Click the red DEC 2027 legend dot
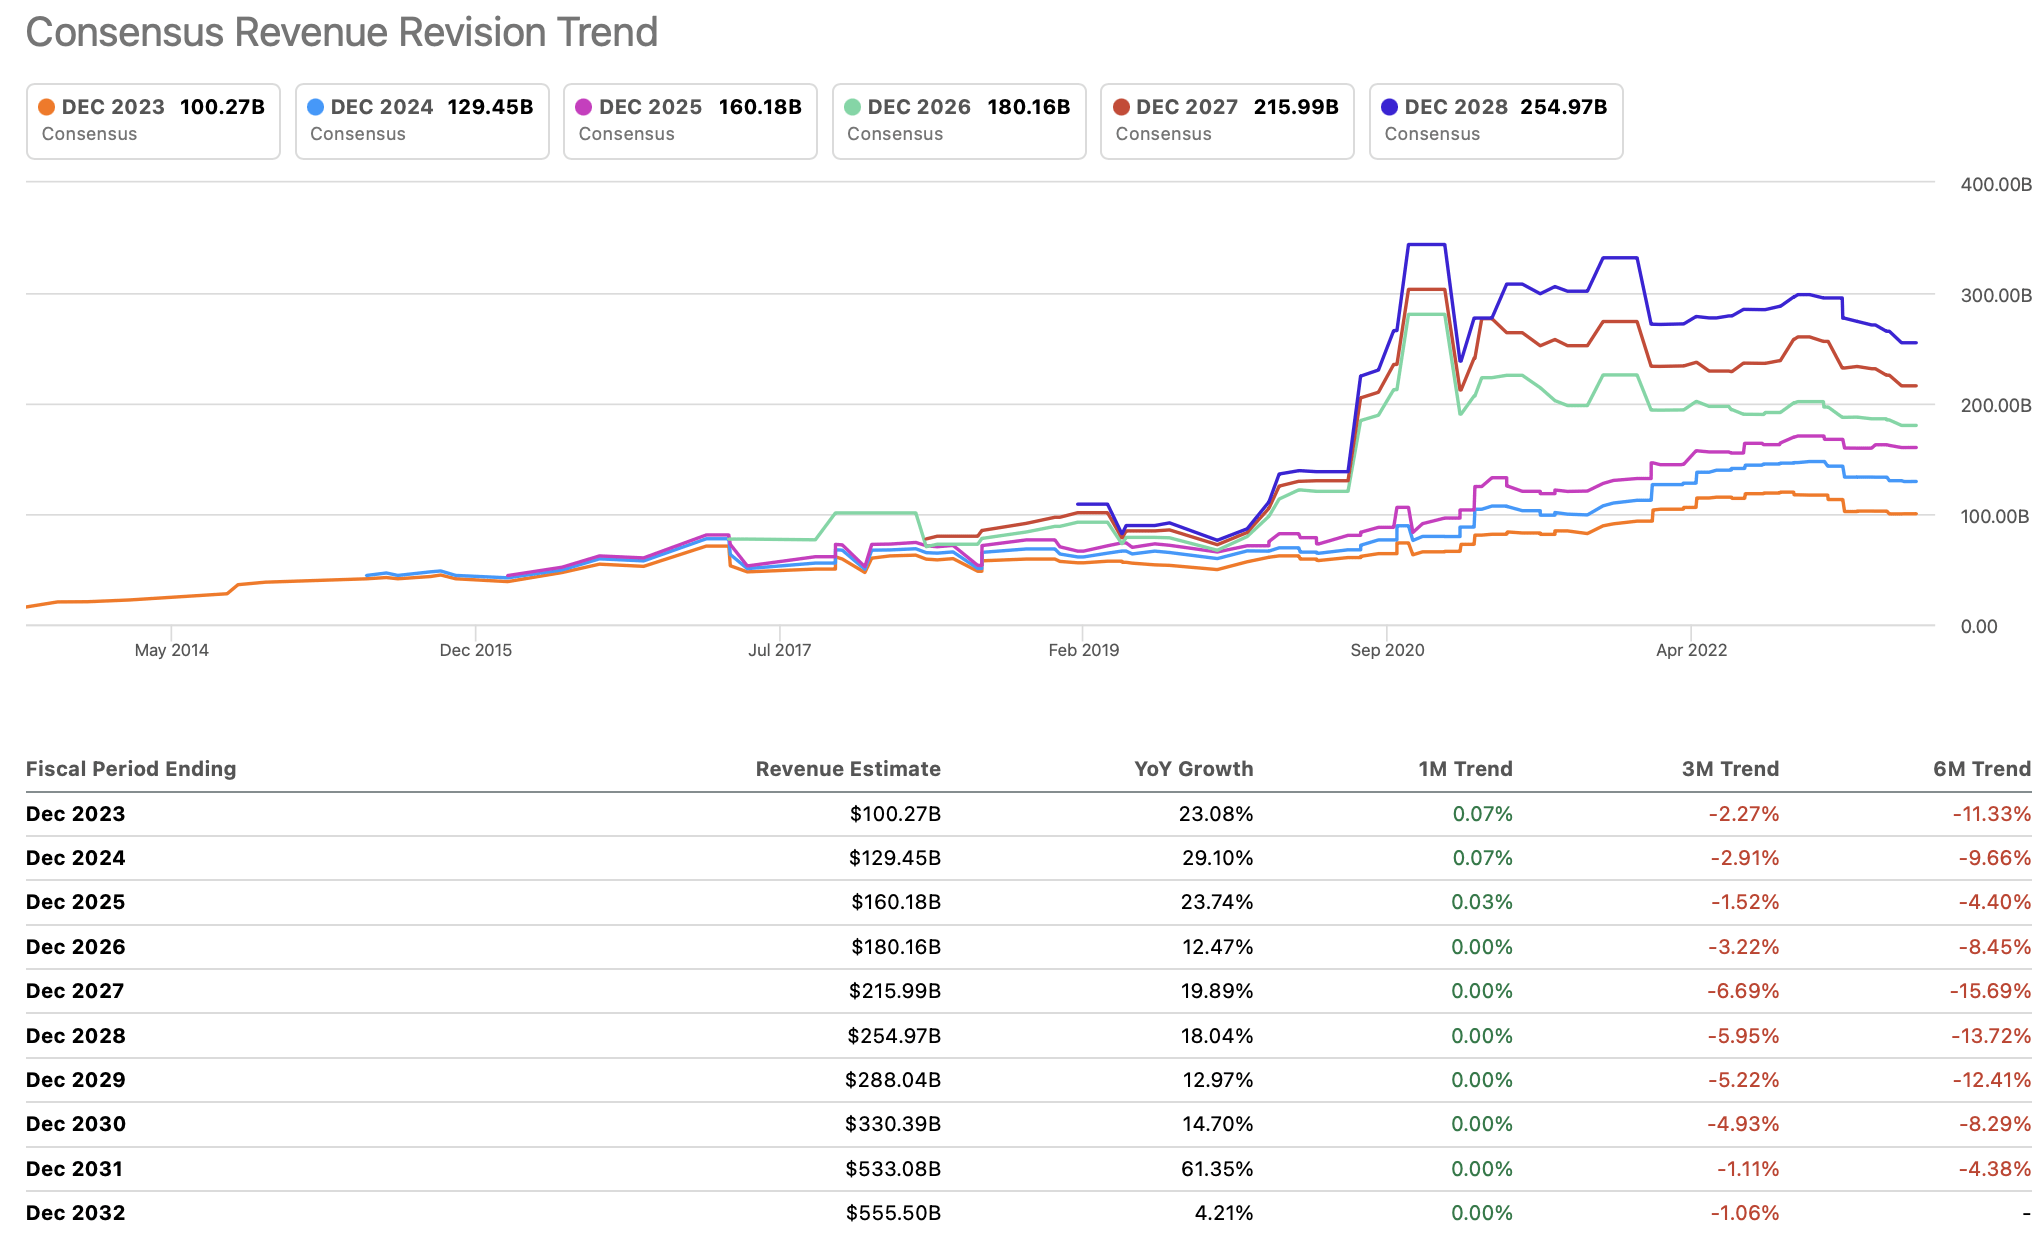 tap(1121, 107)
